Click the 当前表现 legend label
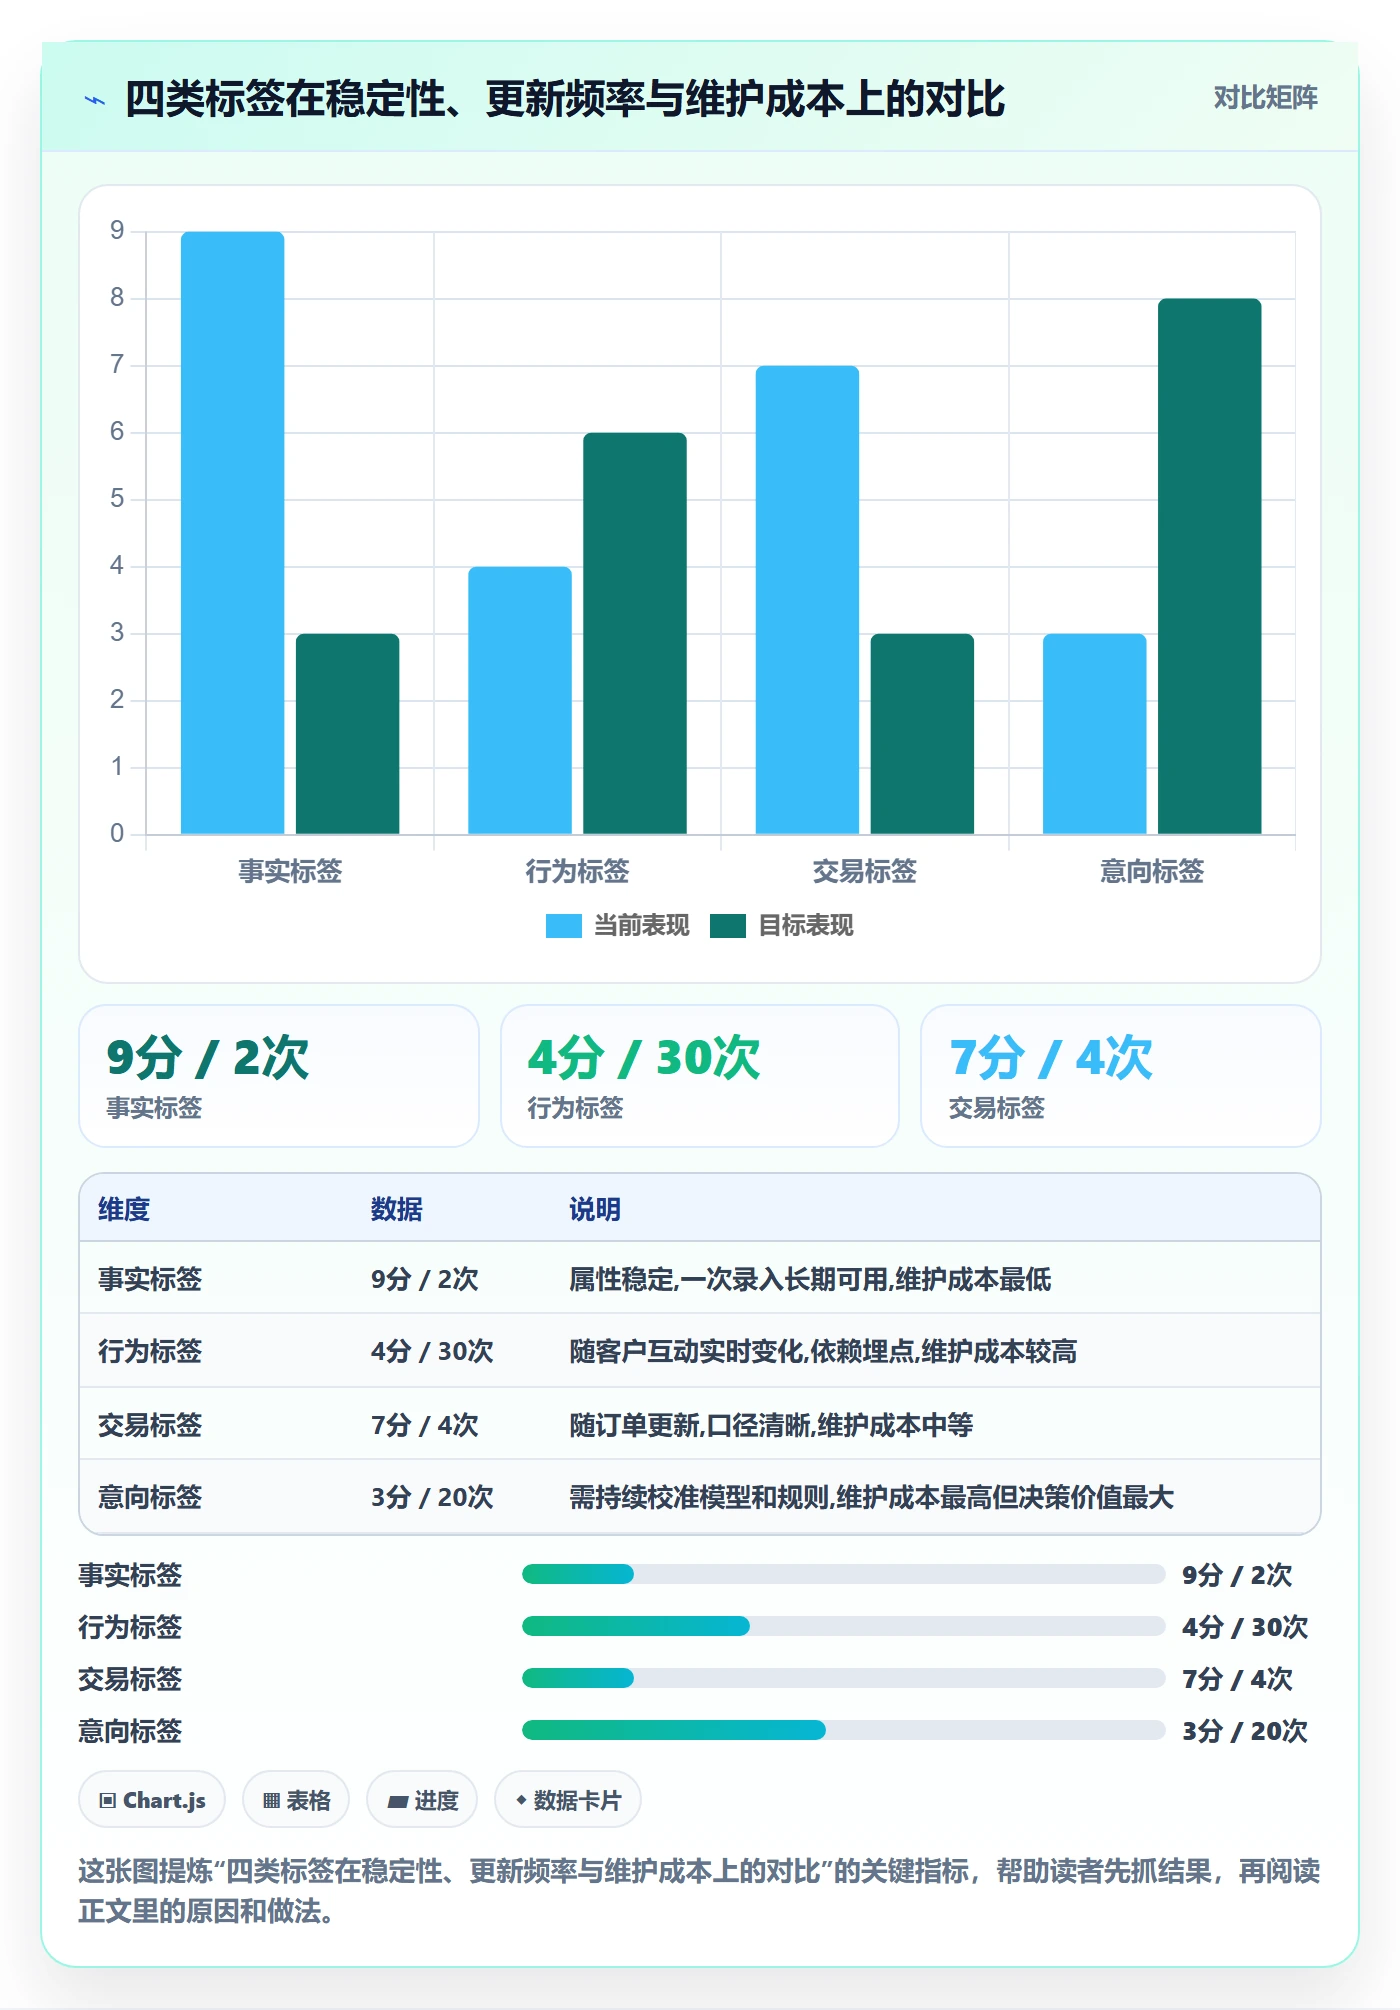The width and height of the screenshot is (1400, 2010). point(641,926)
